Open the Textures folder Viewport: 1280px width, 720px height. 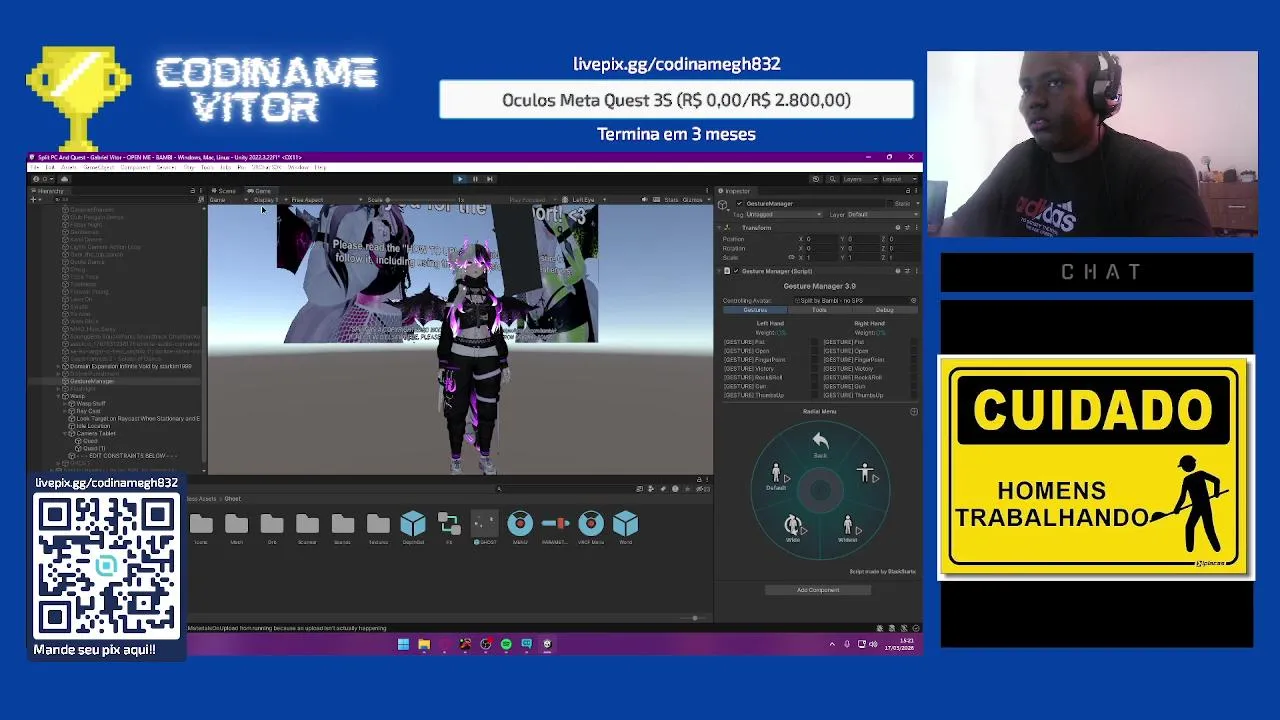coord(378,528)
